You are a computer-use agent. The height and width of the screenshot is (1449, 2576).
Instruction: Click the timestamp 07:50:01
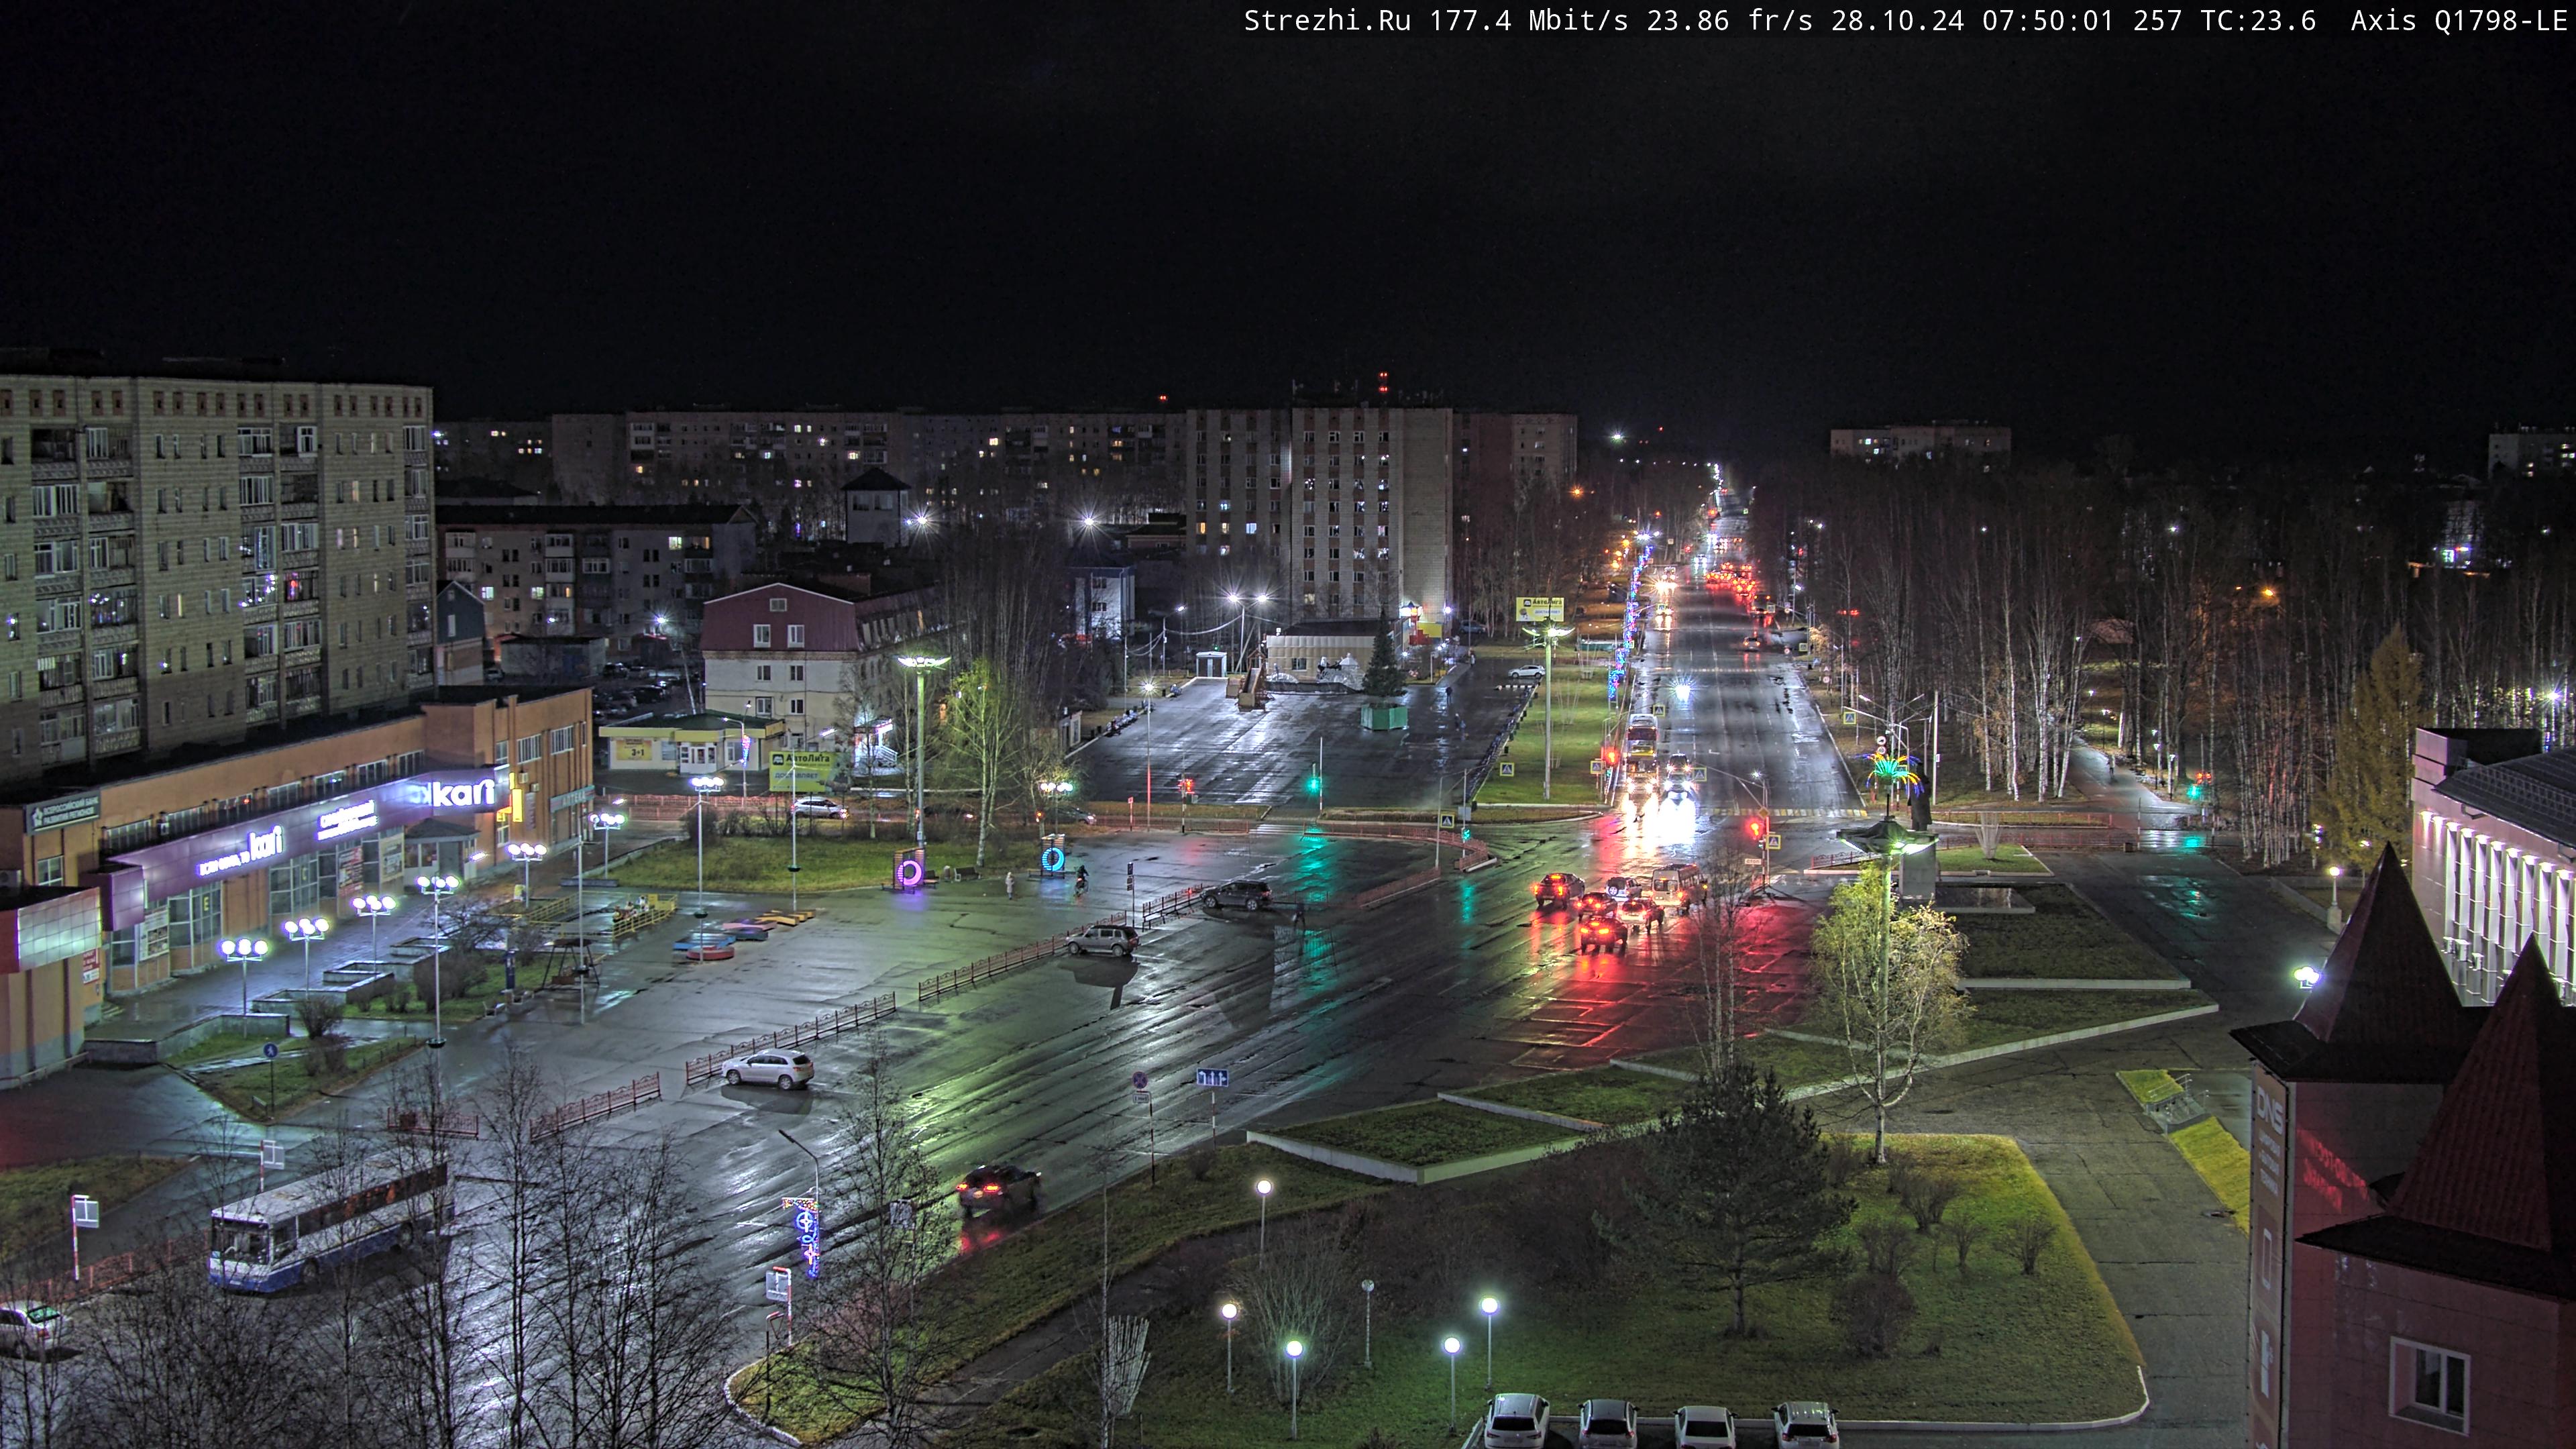(x=2047, y=21)
